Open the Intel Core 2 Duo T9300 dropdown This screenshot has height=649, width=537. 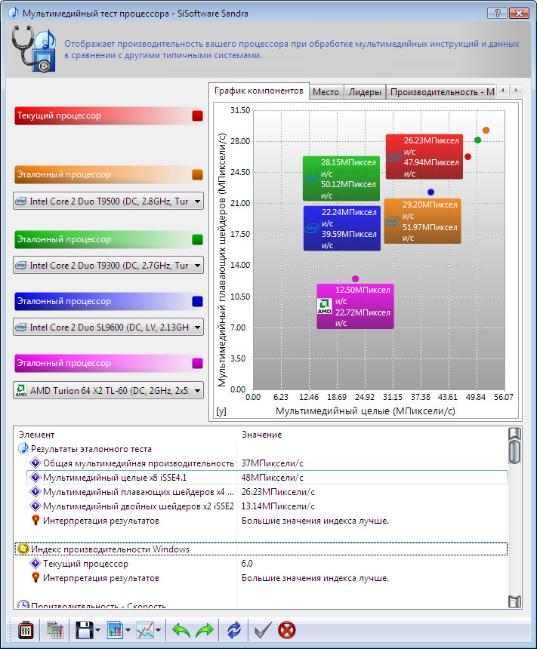108,265
